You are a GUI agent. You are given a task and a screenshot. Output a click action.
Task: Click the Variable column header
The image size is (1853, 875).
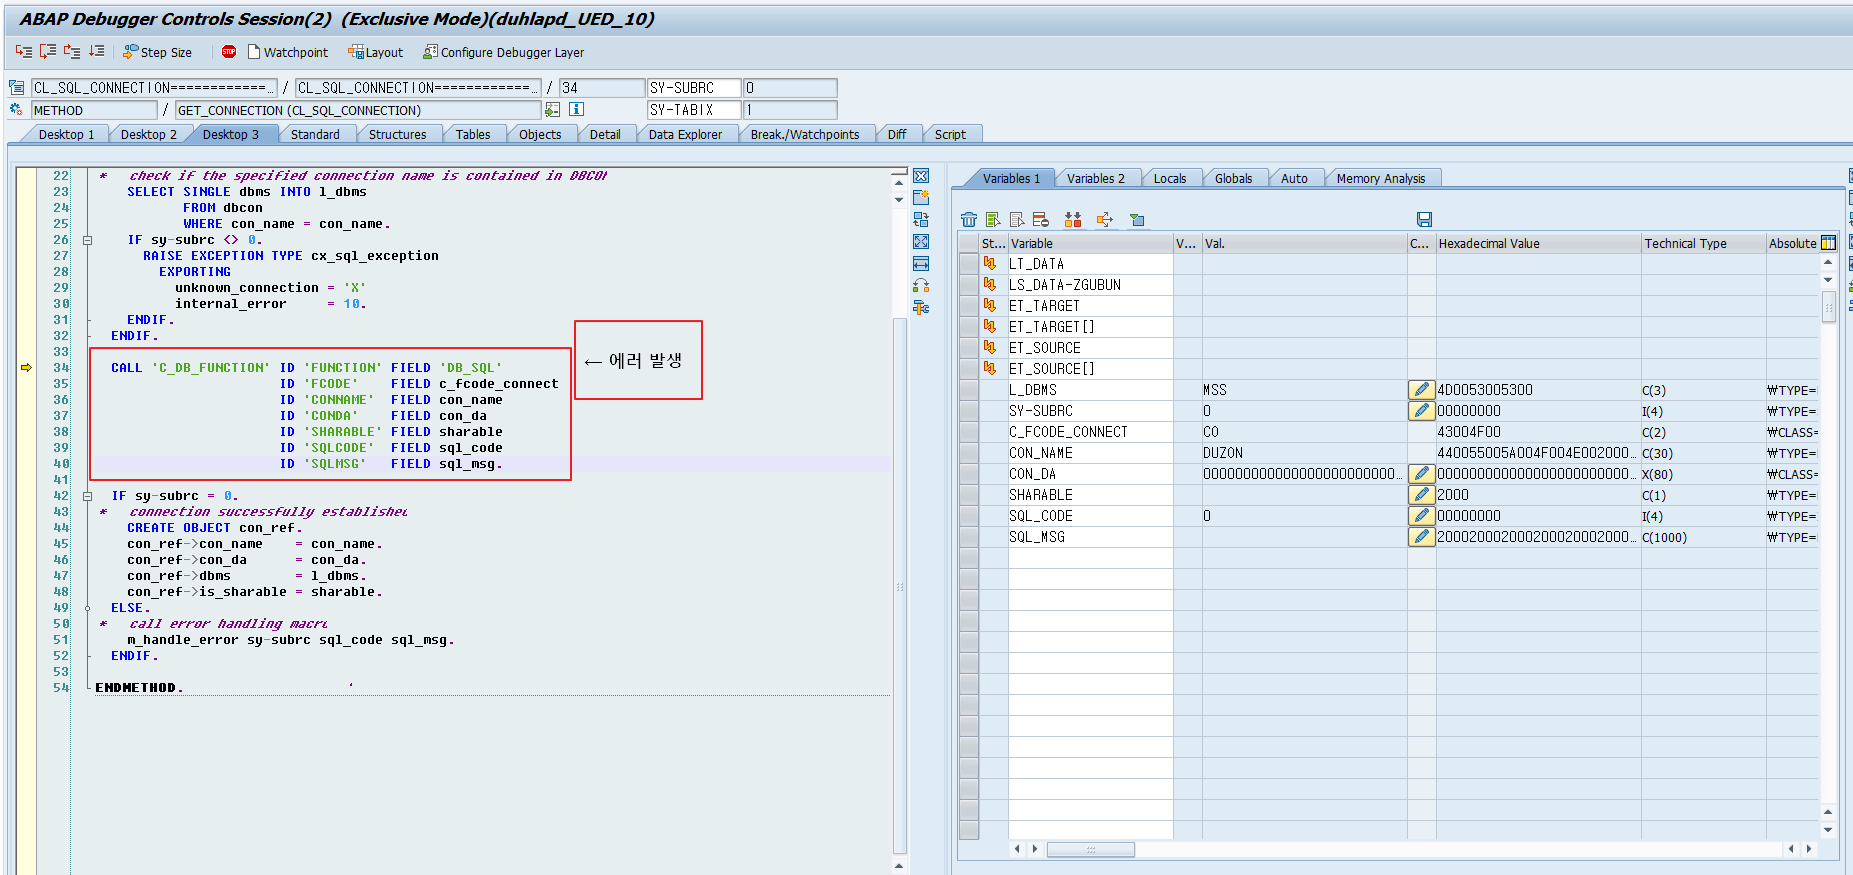1090,243
